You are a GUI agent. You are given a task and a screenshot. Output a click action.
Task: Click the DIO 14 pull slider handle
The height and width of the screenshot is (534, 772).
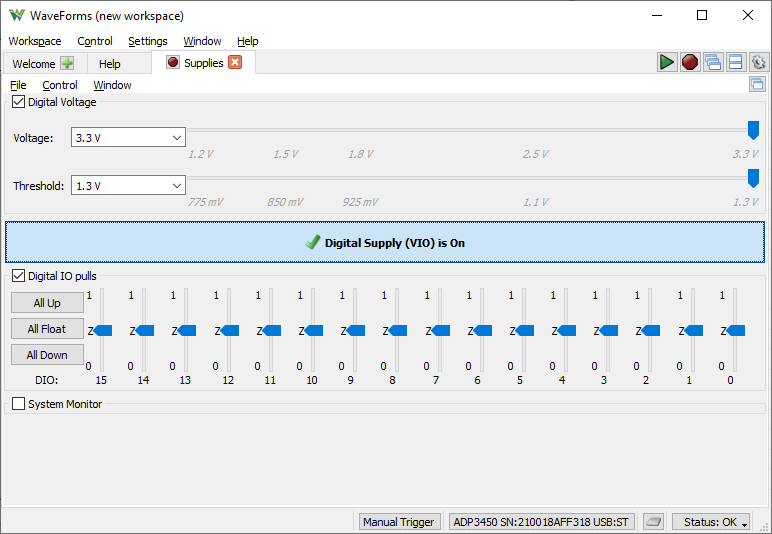[x=145, y=330]
